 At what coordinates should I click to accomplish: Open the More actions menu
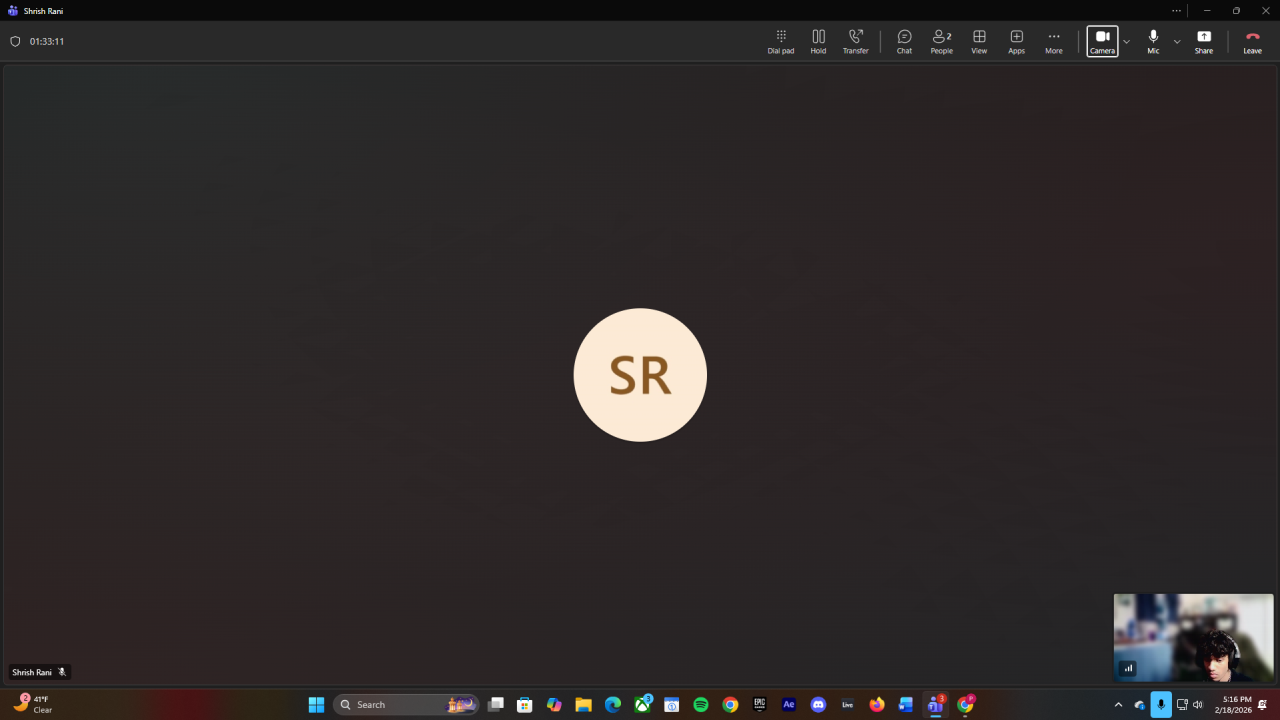coord(1054,41)
